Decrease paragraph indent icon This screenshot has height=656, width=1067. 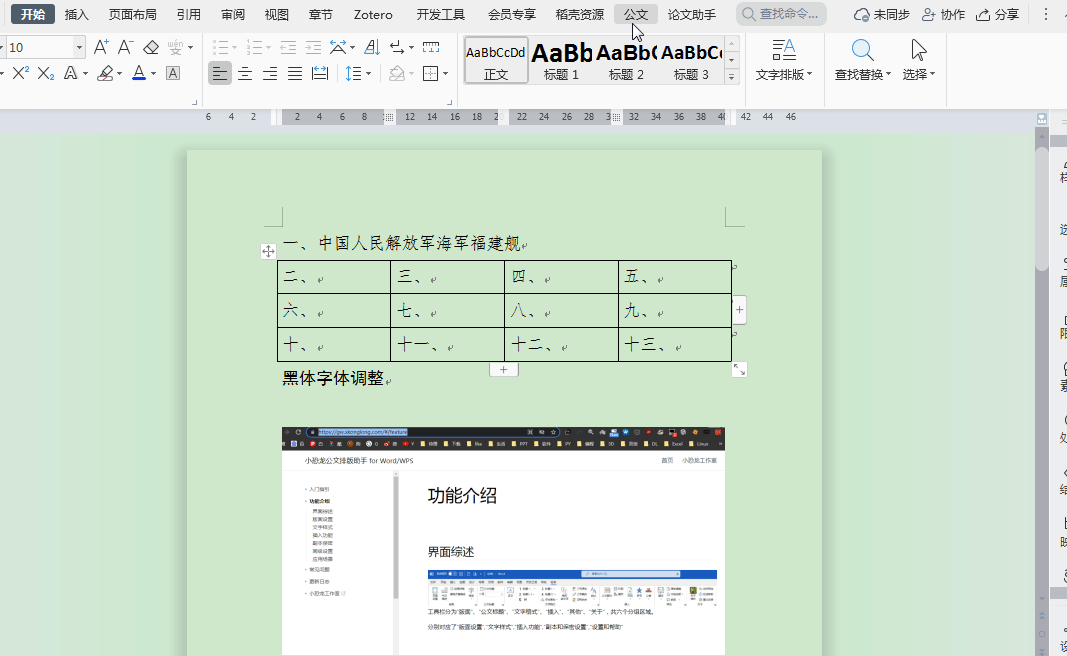(x=288, y=47)
